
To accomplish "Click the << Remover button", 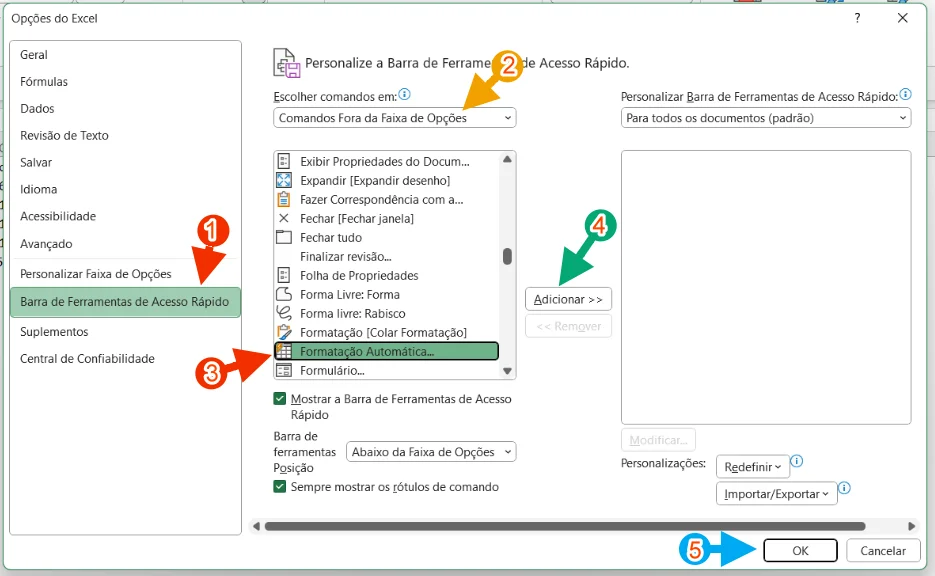I will coord(568,326).
